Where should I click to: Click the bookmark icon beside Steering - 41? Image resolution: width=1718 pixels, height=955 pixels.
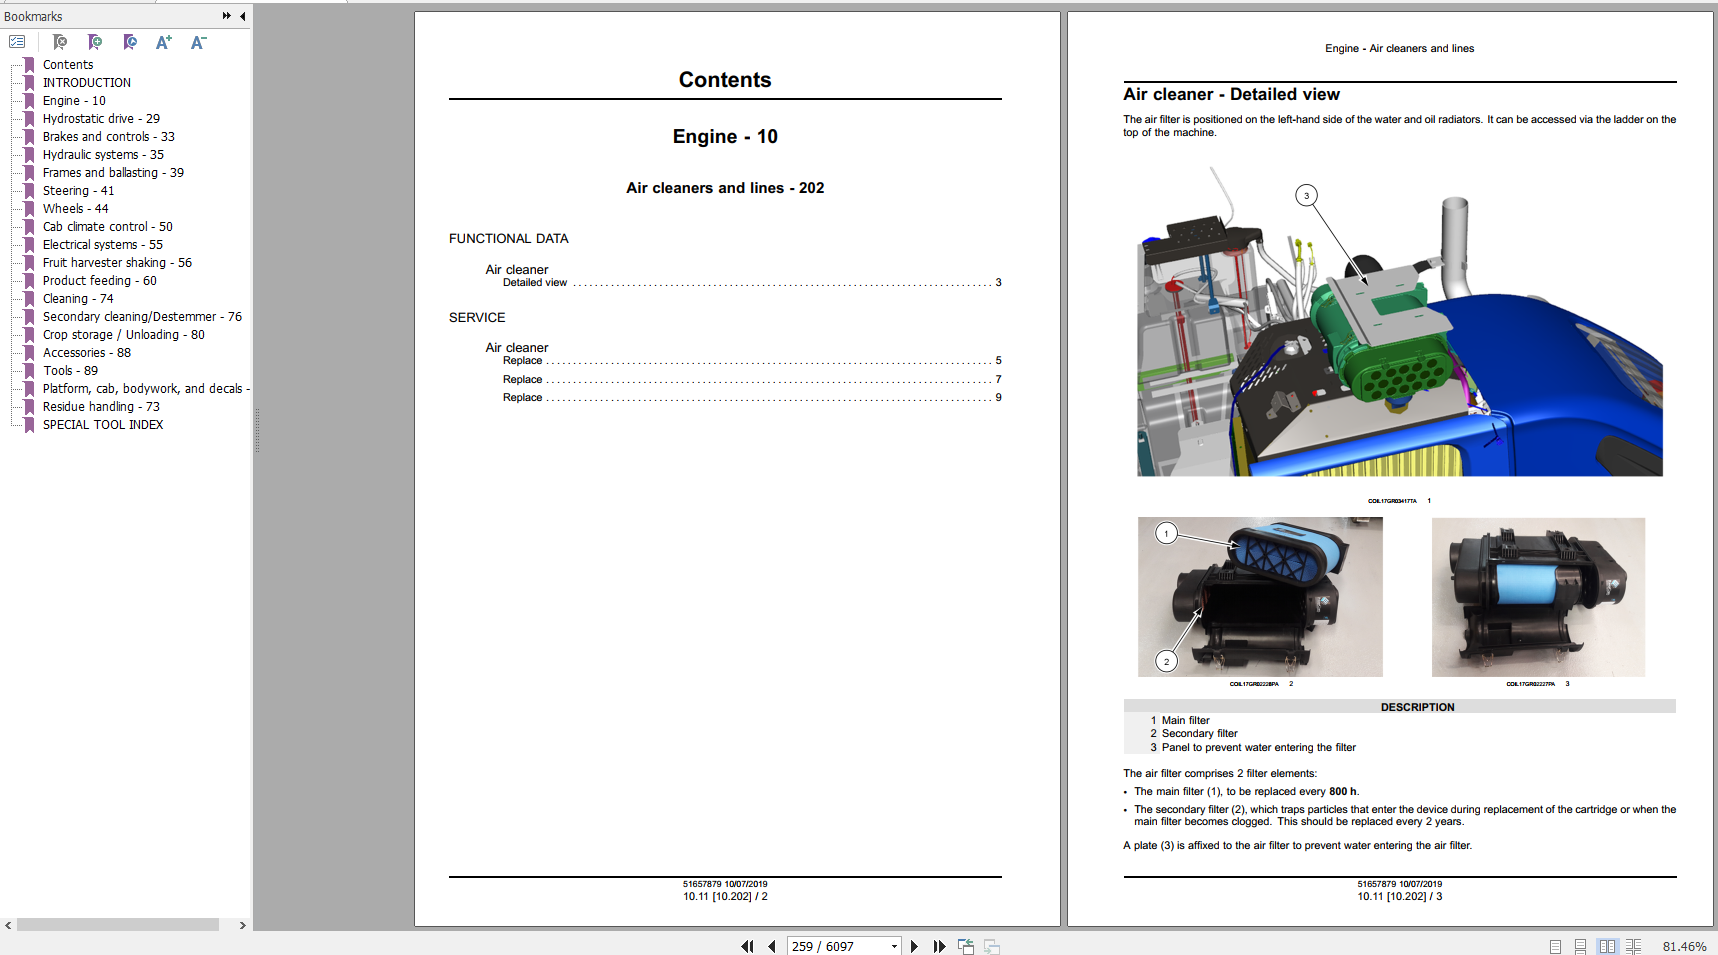click(29, 191)
